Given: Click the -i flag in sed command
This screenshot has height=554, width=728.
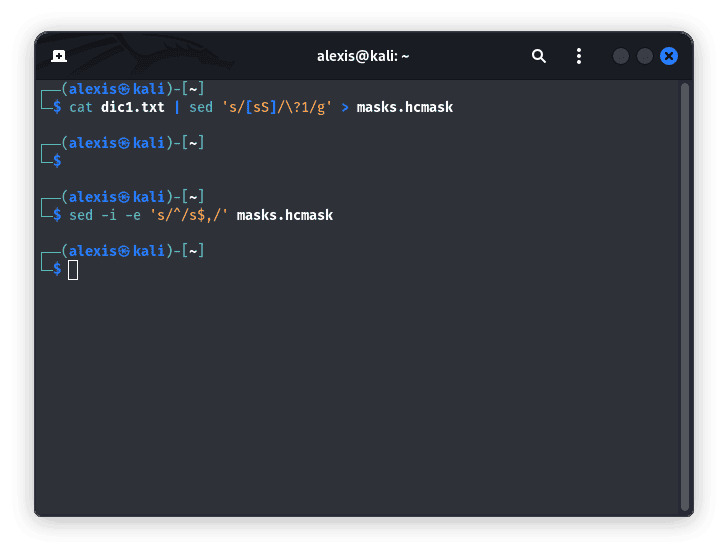Looking at the screenshot, I should (x=109, y=215).
